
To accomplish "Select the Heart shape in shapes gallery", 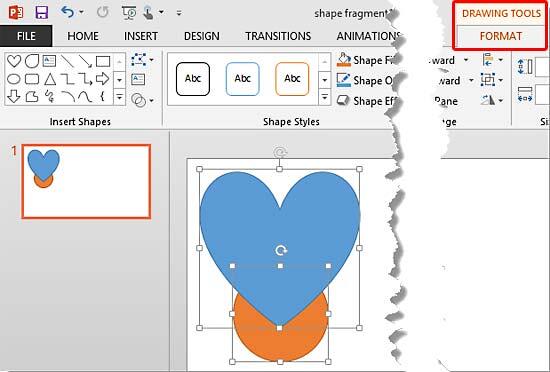I will click(x=14, y=61).
